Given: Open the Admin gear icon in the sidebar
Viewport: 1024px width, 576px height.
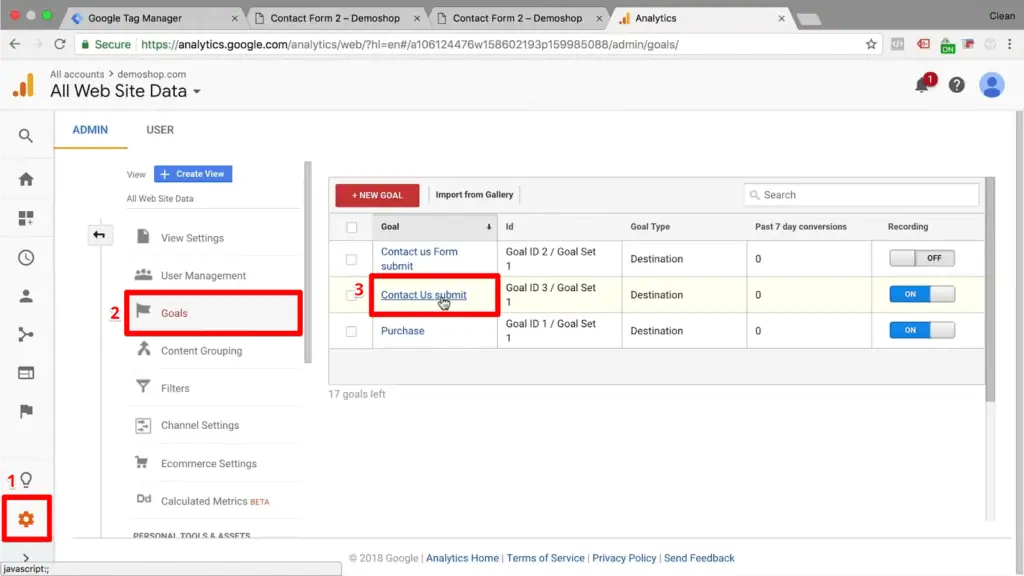Looking at the screenshot, I should point(26,518).
